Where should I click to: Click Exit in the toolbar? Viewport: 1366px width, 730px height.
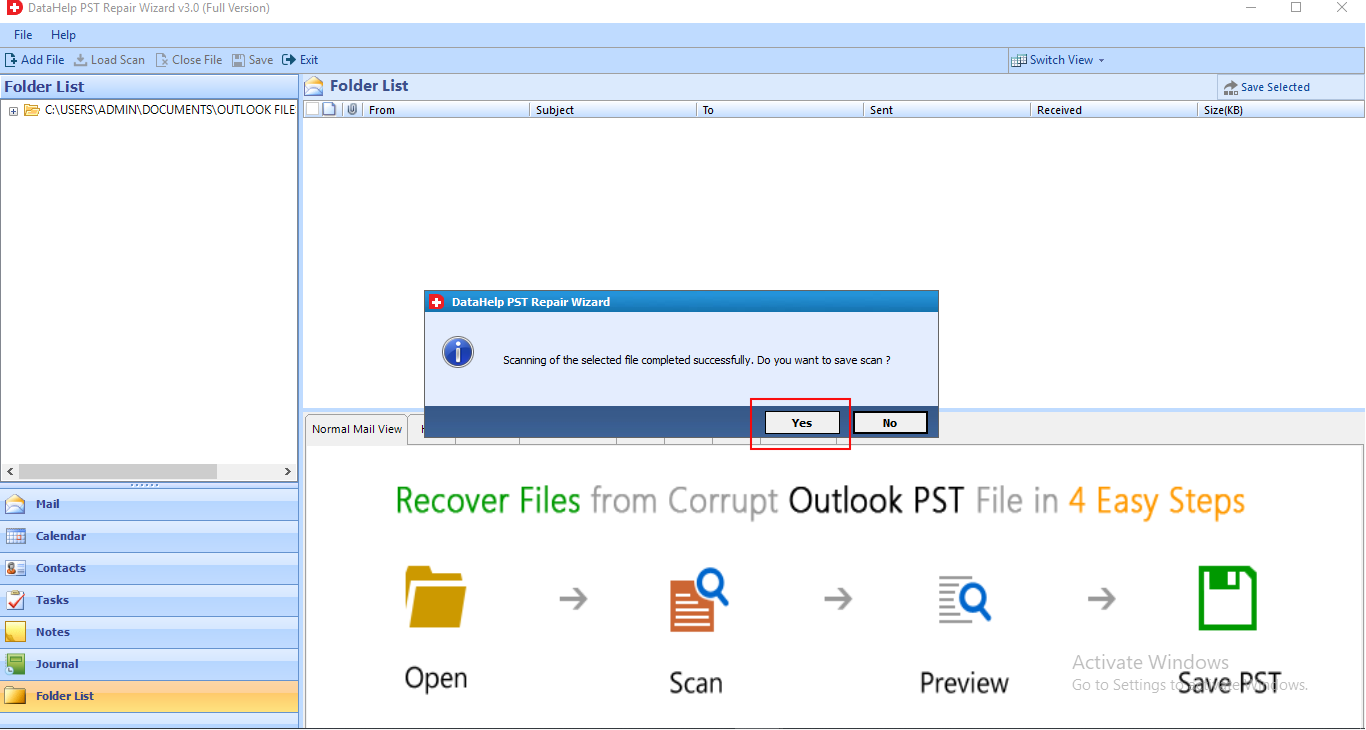tap(300, 60)
